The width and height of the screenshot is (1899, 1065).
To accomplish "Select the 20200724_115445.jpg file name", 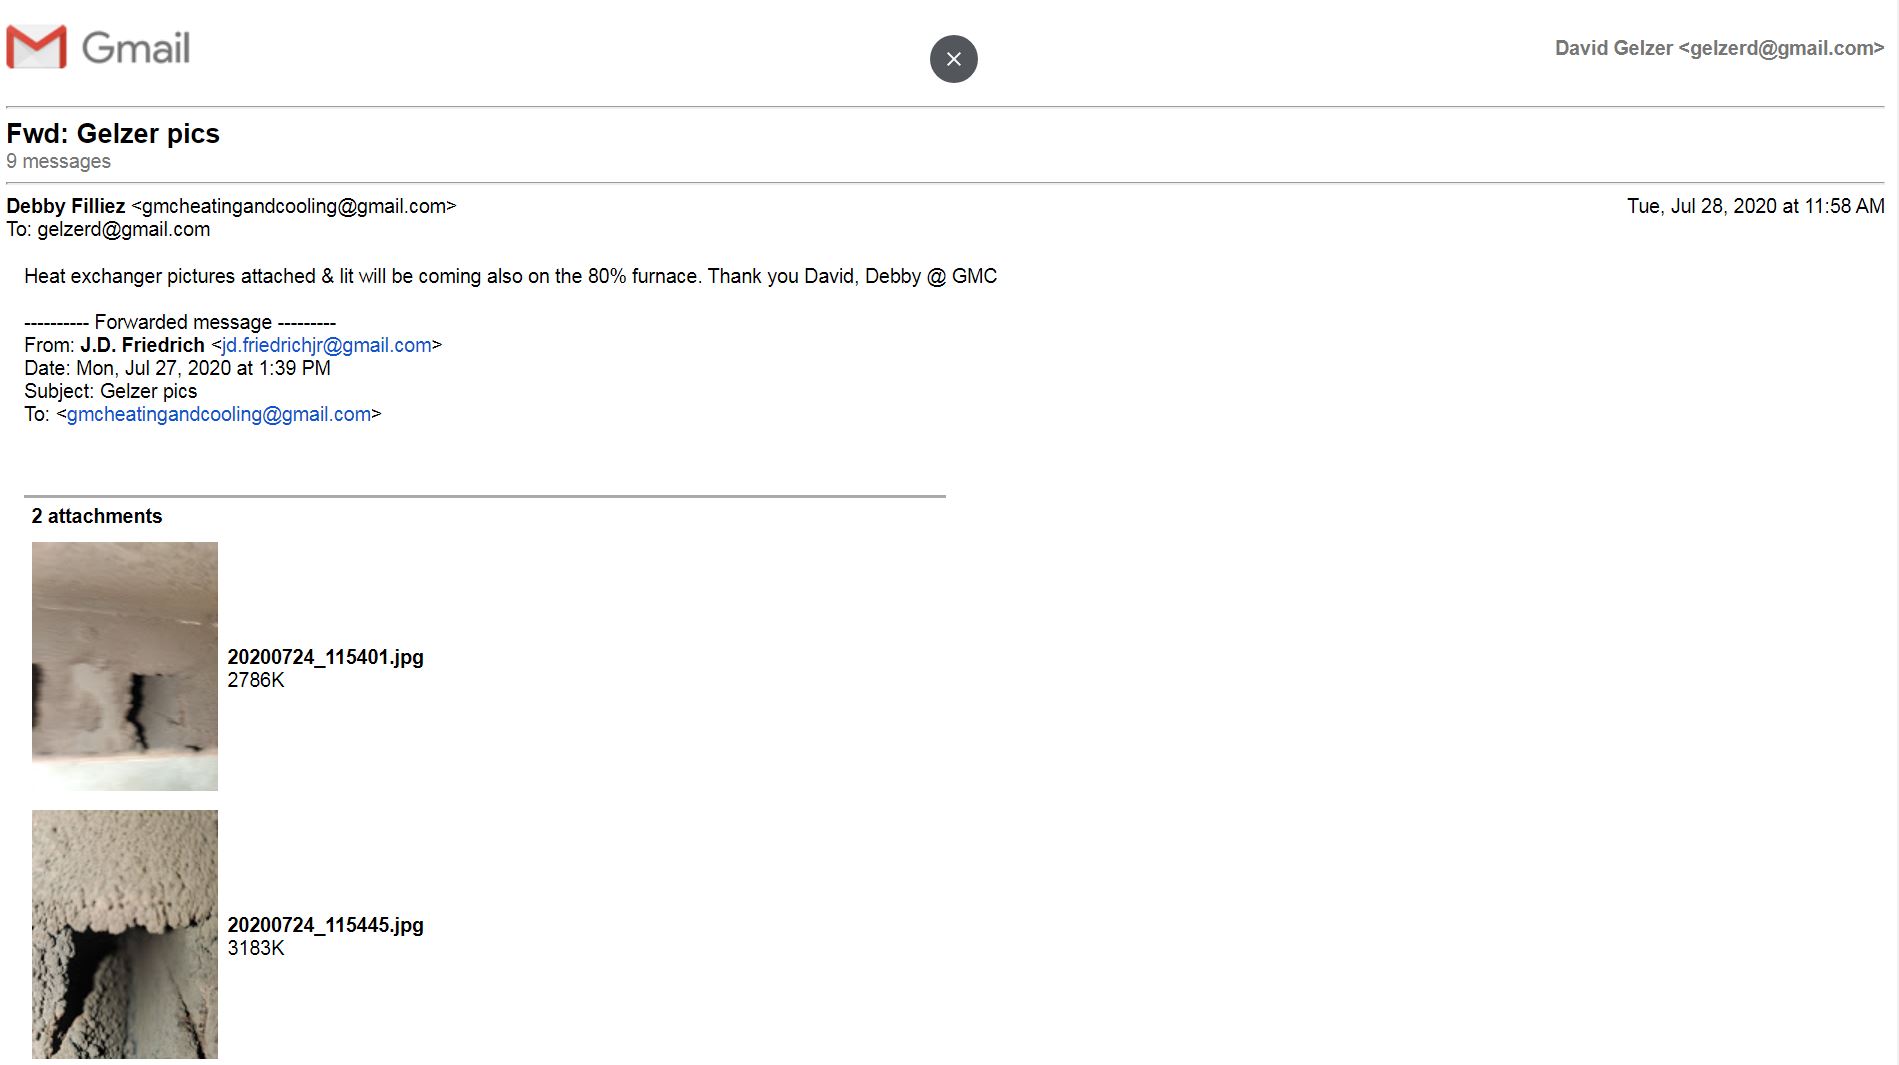I will pyautogui.click(x=325, y=925).
